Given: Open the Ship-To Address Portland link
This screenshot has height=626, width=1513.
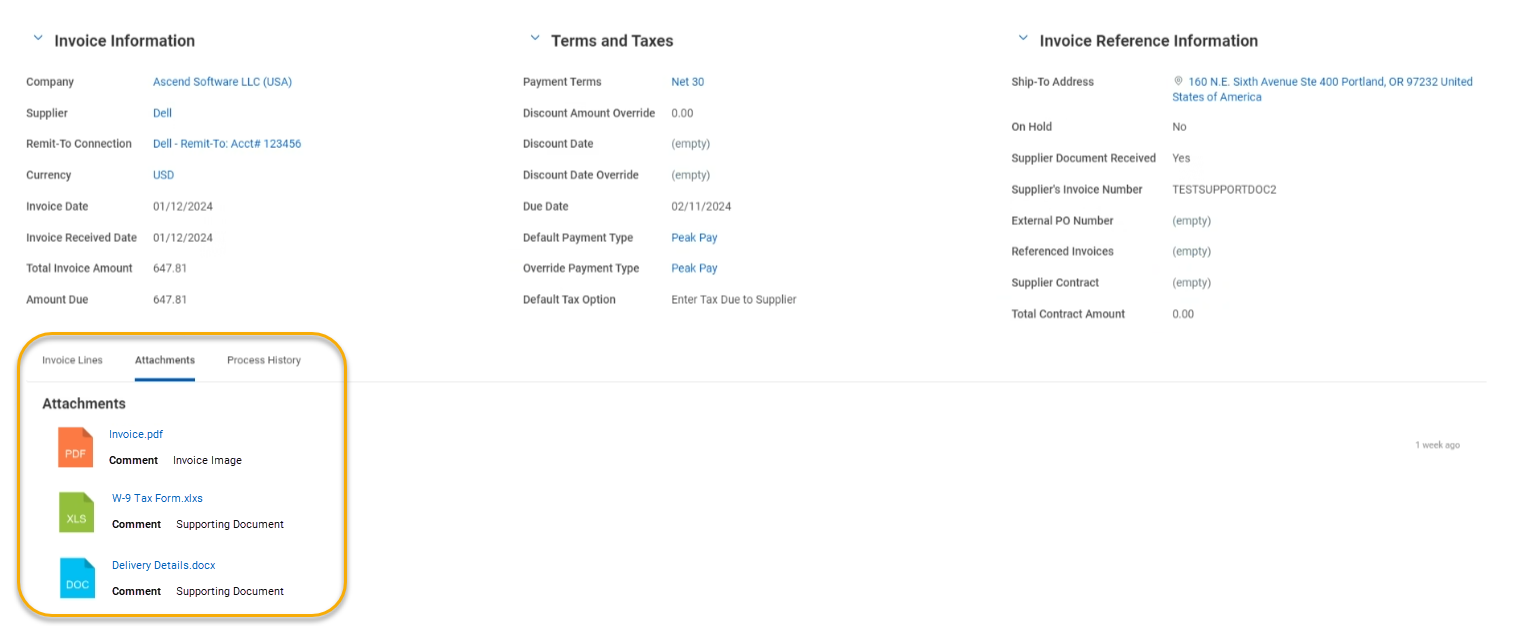Looking at the screenshot, I should (x=1322, y=89).
